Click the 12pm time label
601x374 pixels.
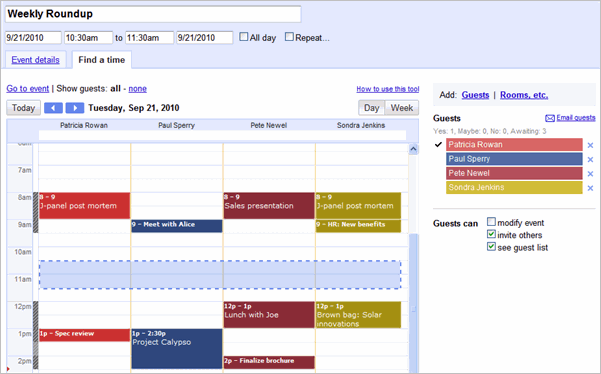coord(23,307)
